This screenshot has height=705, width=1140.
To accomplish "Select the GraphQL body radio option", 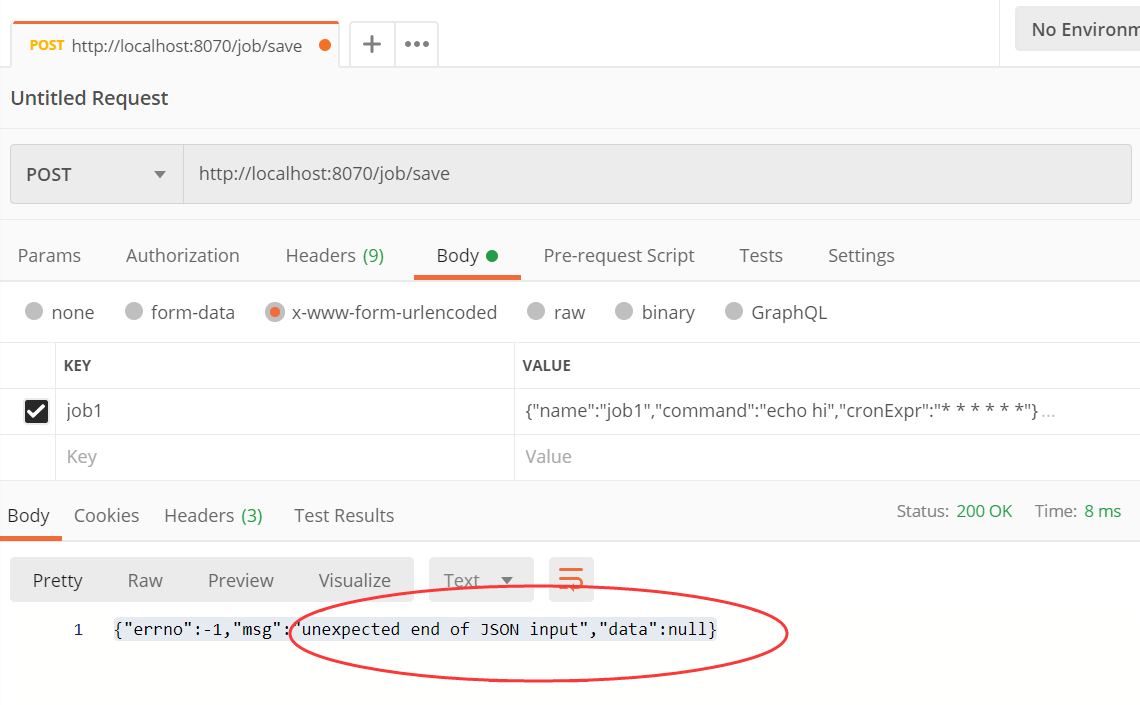I will (734, 312).
